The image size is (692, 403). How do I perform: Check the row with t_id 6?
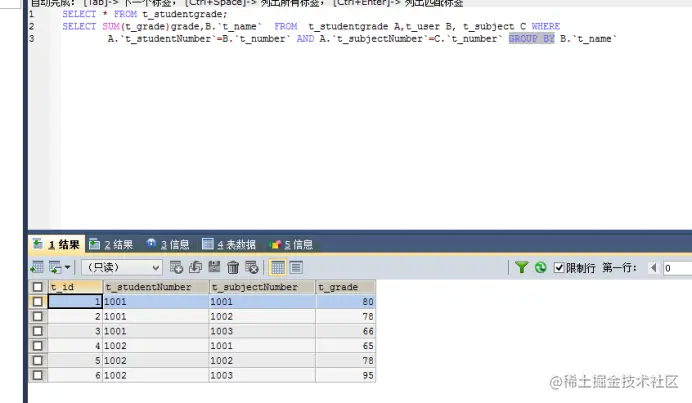38,375
